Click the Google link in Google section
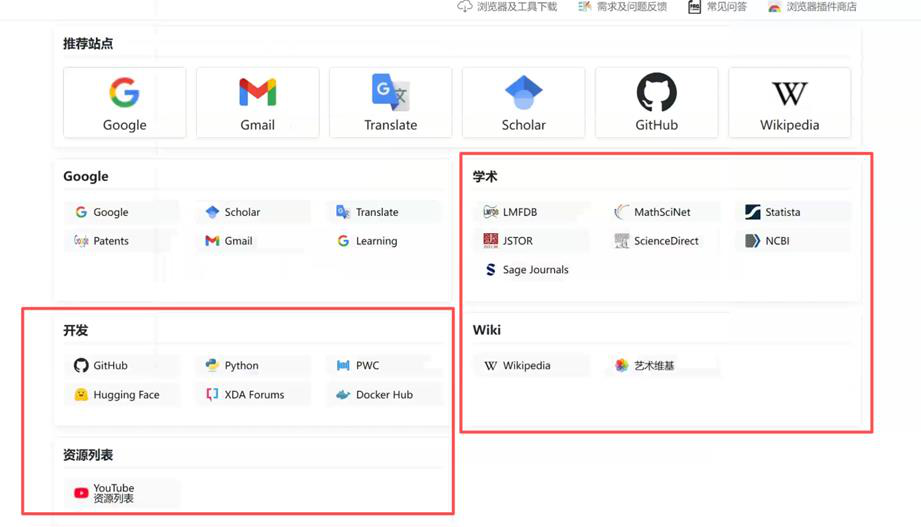The height and width of the screenshot is (527, 921). click(122, 212)
